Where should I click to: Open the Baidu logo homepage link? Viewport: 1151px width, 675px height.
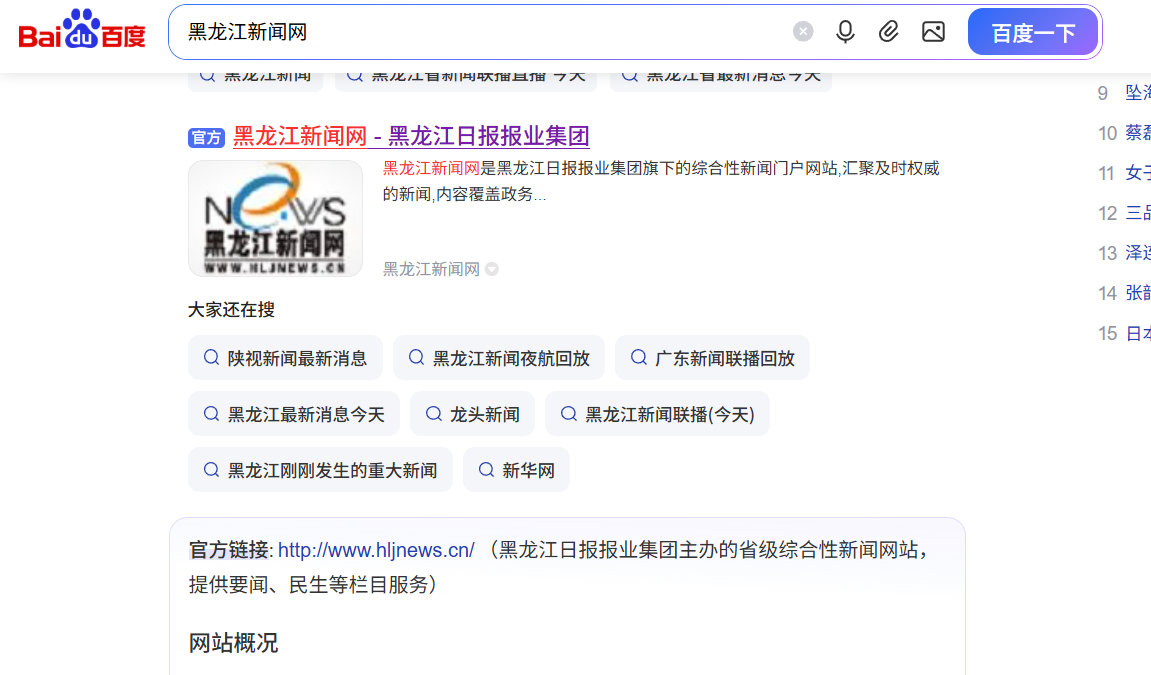(81, 30)
